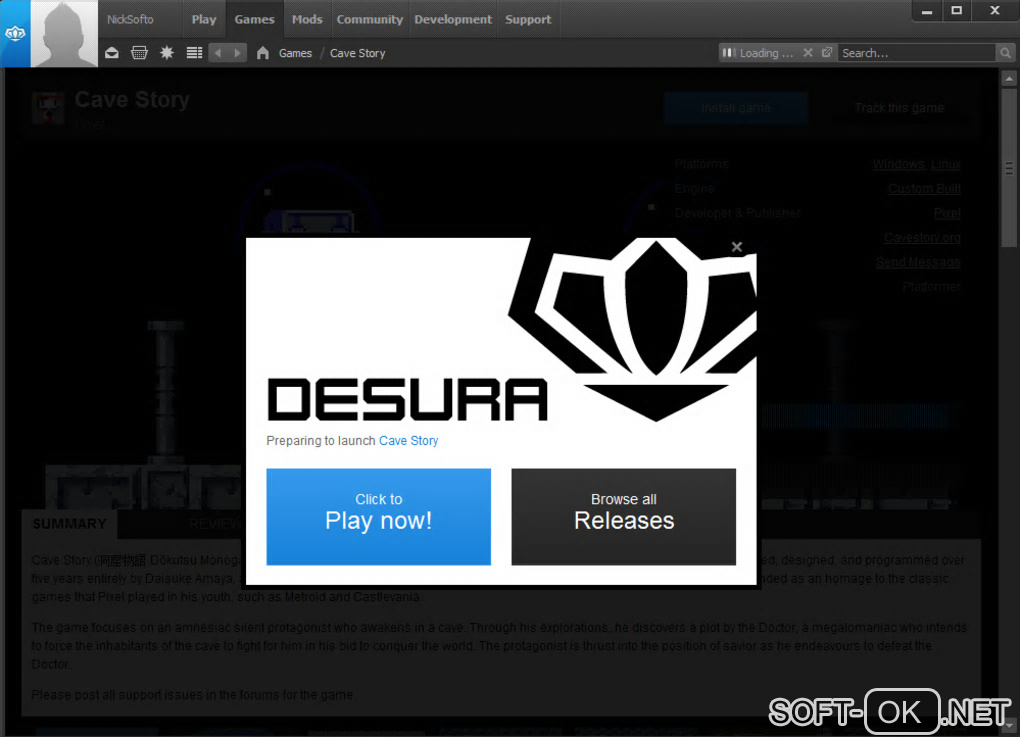
Task: Close the Desura launch dialog
Action: (x=736, y=247)
